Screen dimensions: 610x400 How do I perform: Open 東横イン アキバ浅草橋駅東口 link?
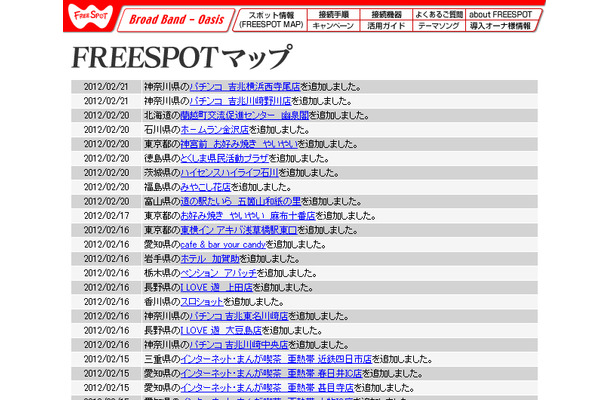pyautogui.click(x=239, y=230)
